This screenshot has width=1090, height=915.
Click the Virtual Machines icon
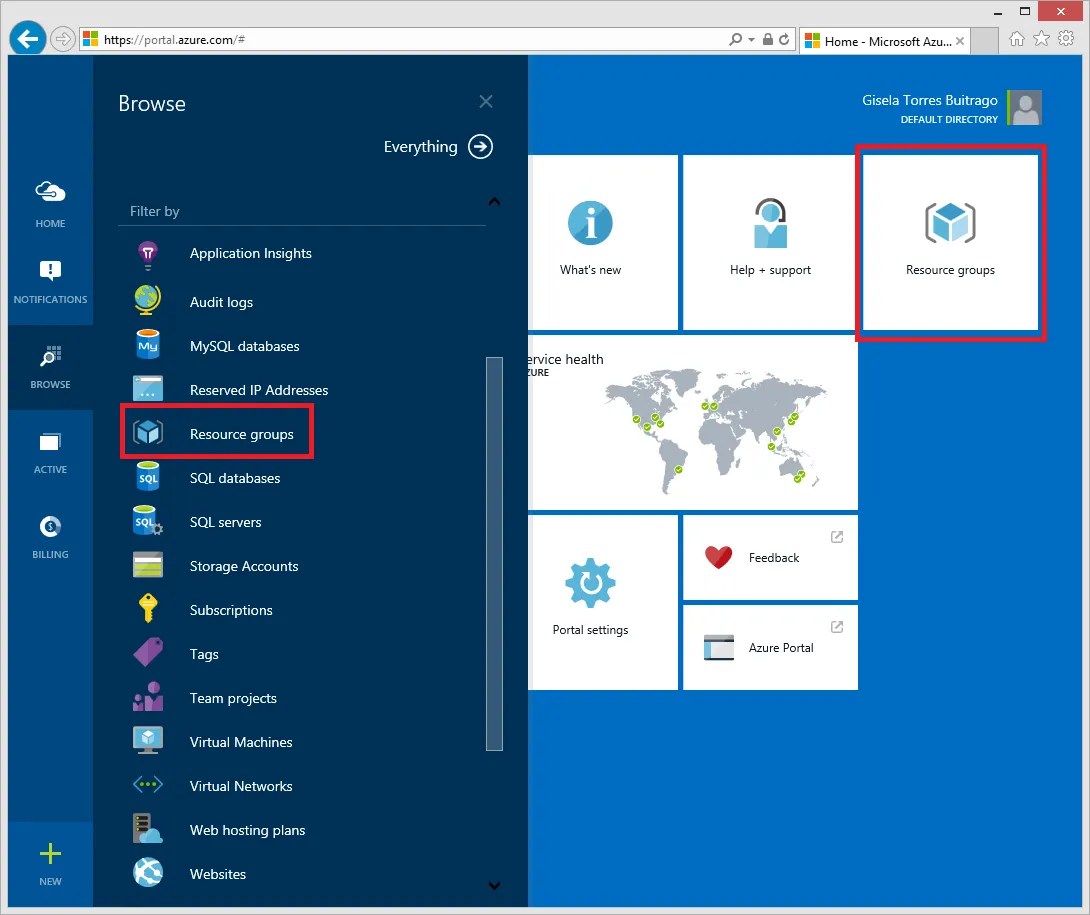click(x=148, y=742)
